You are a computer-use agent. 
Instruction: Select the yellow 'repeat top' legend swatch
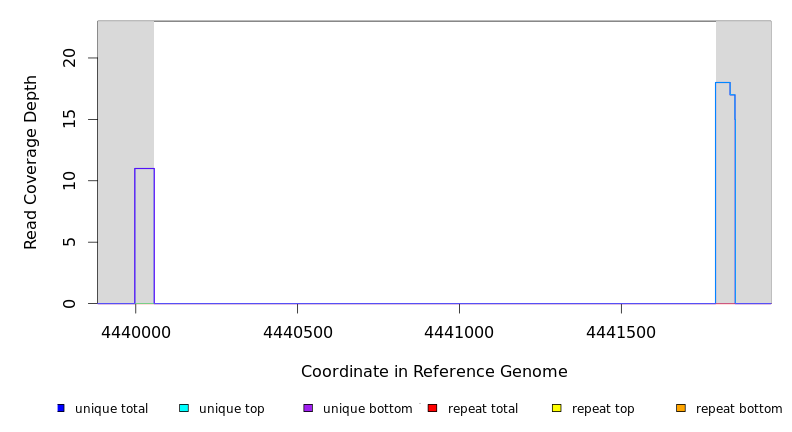557,408
